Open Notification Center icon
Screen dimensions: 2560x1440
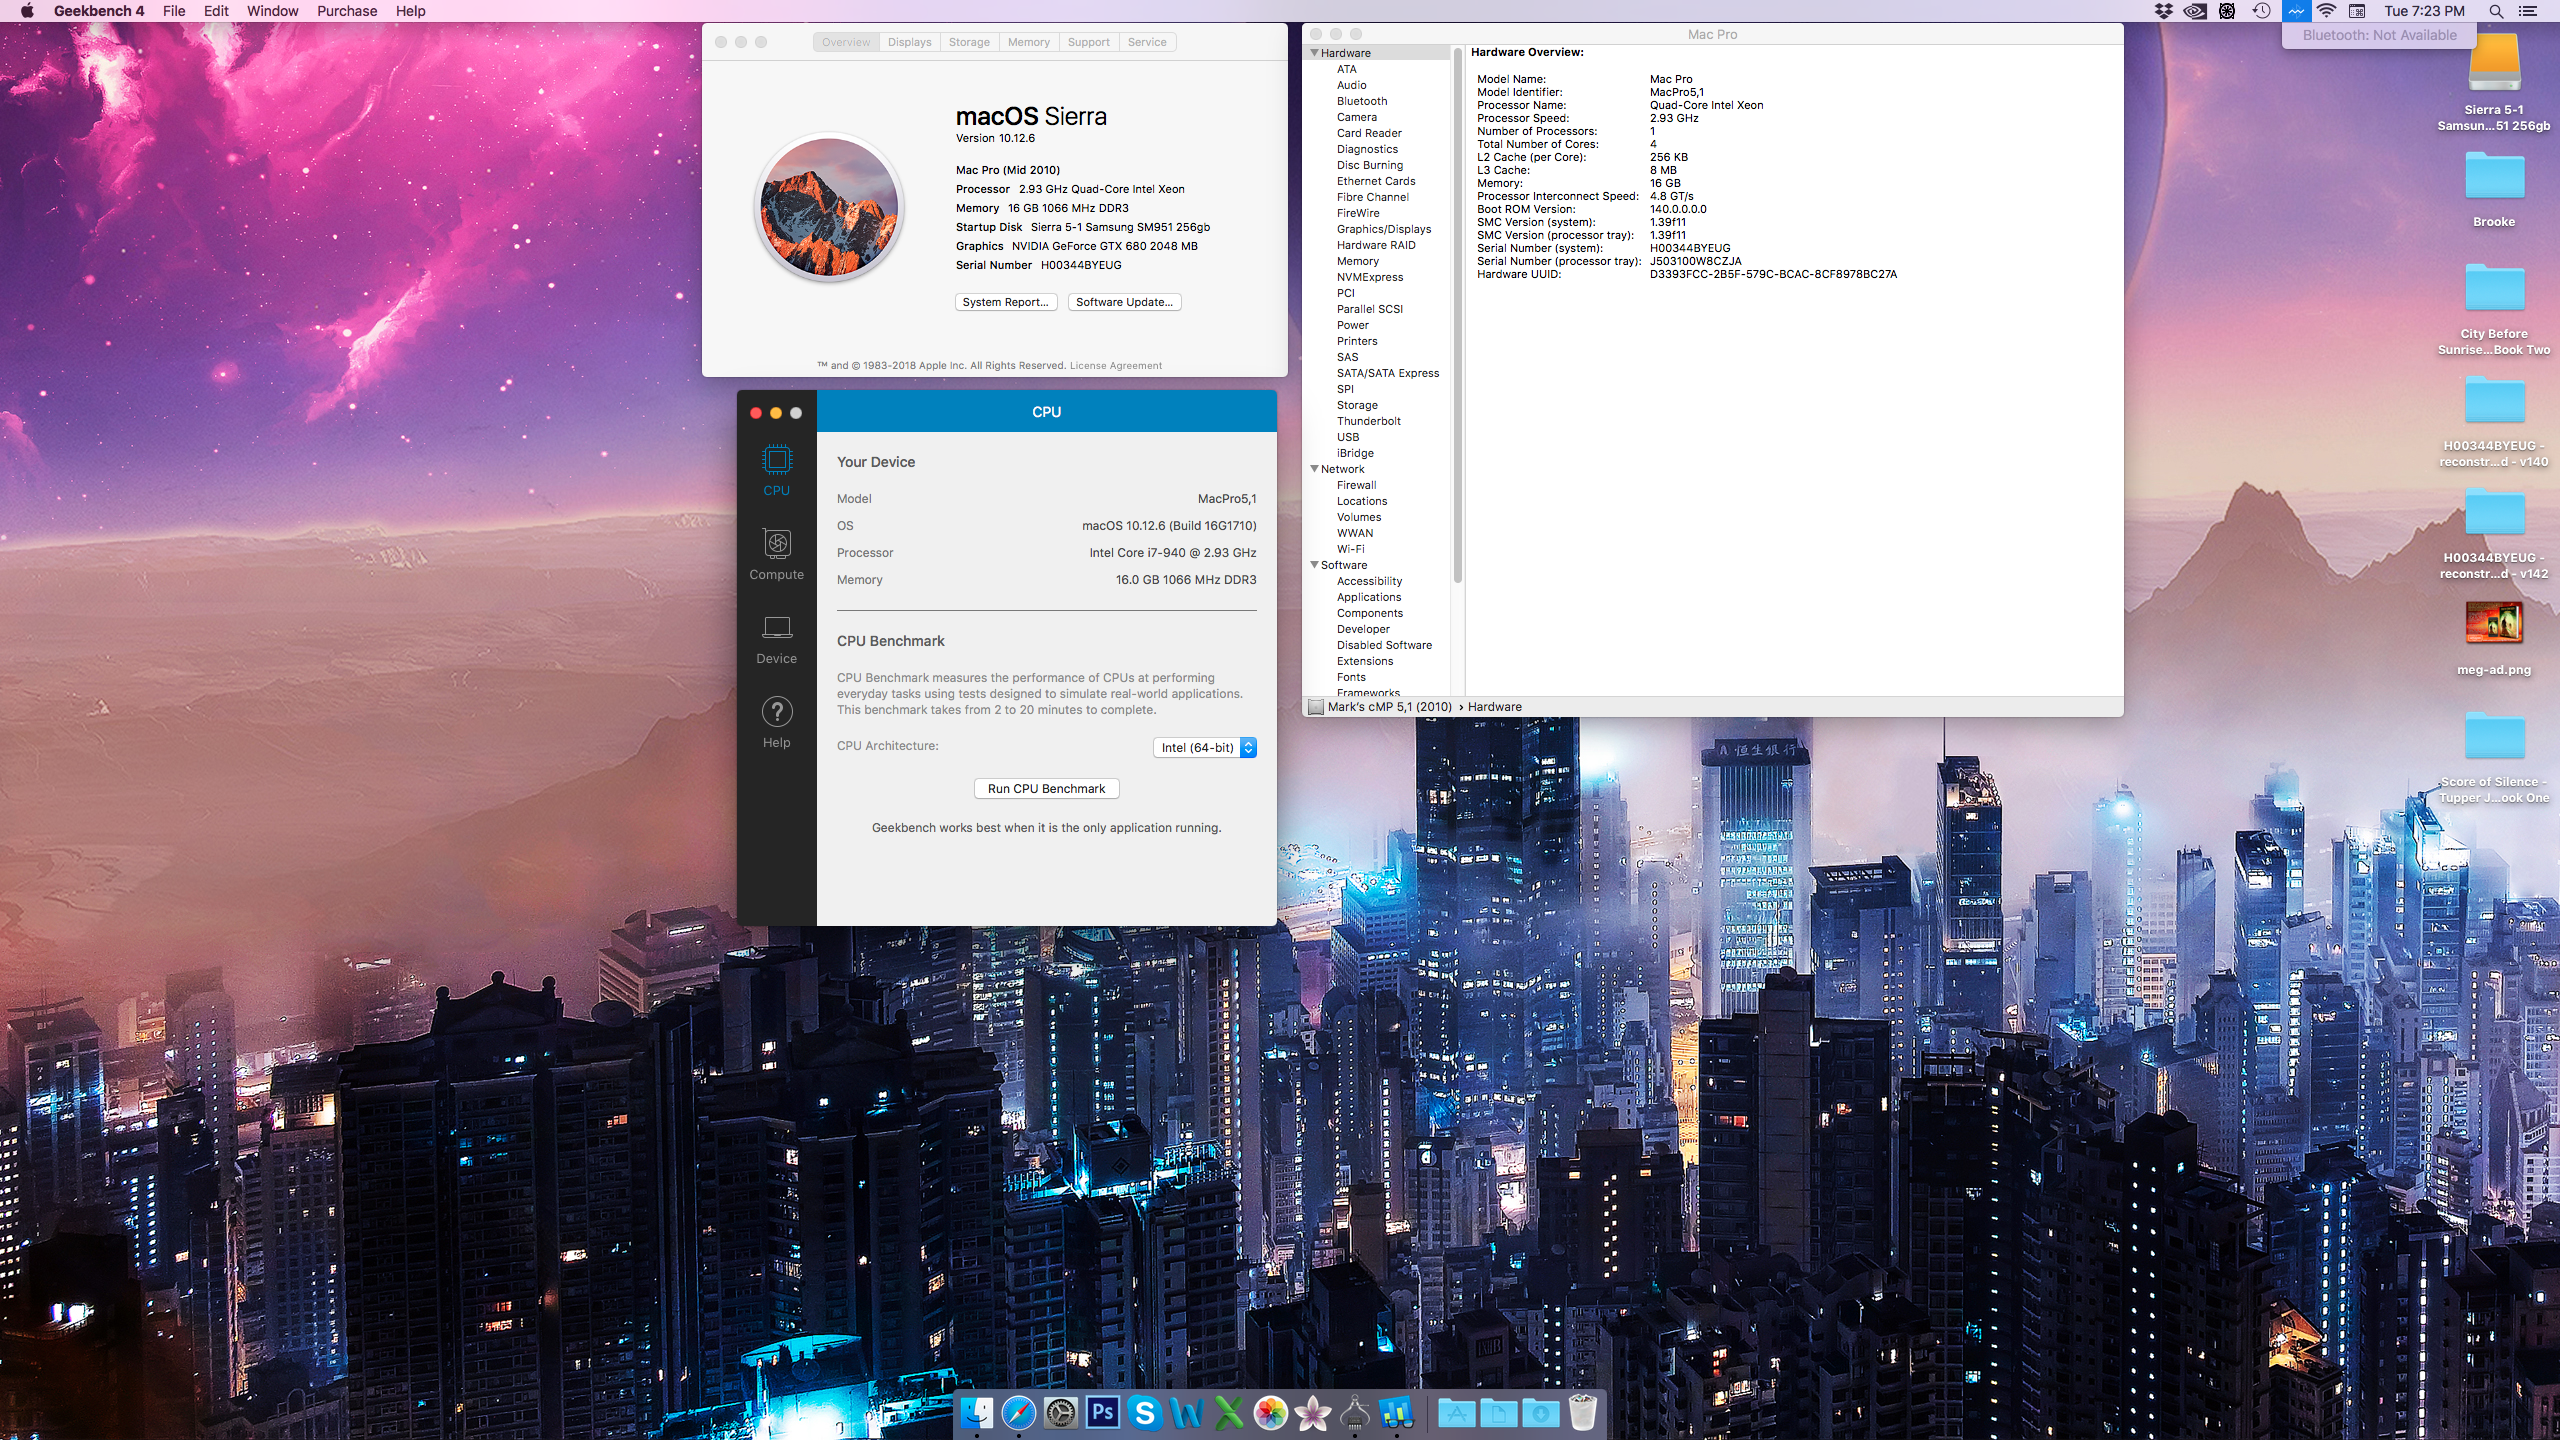pyautogui.click(x=2528, y=11)
